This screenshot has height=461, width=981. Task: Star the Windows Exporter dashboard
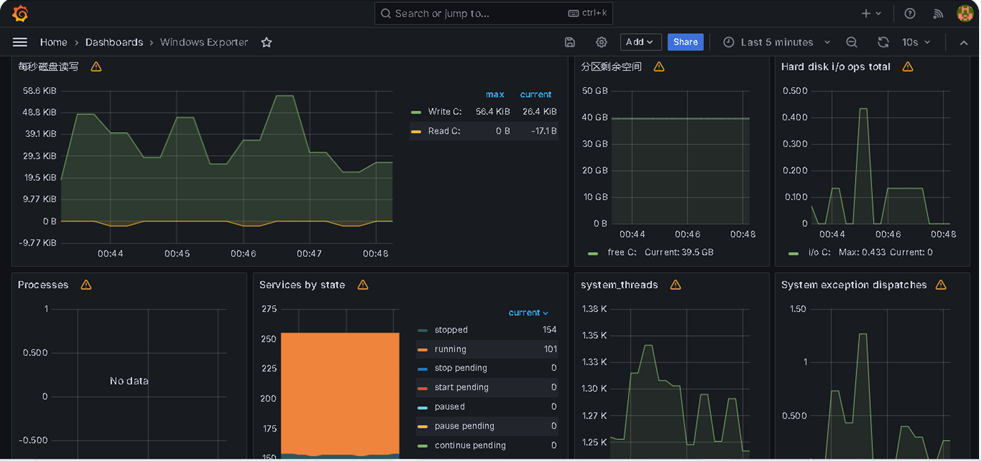click(267, 43)
